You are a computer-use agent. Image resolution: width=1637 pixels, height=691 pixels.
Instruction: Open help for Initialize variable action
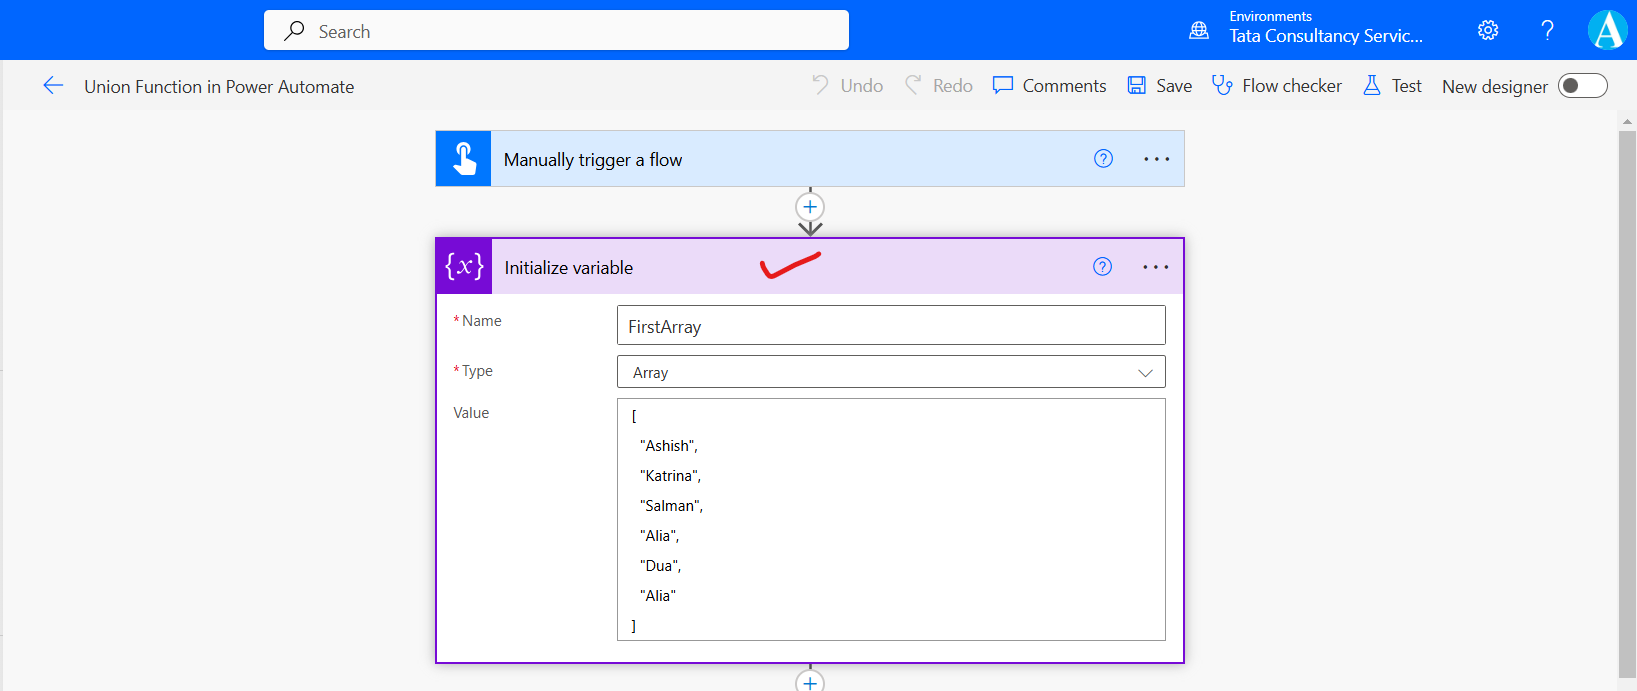tap(1102, 267)
